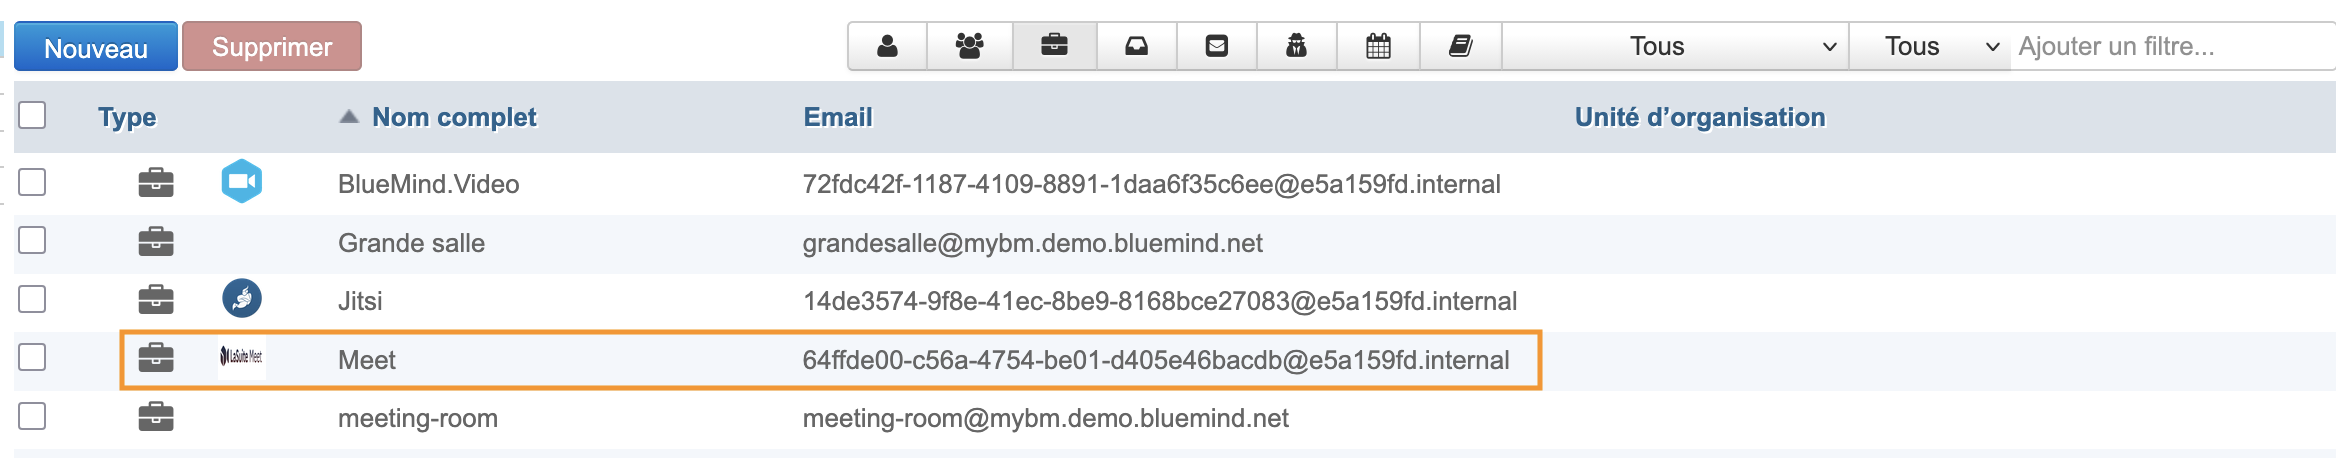Filter by envelope mailshare icon

1216,46
